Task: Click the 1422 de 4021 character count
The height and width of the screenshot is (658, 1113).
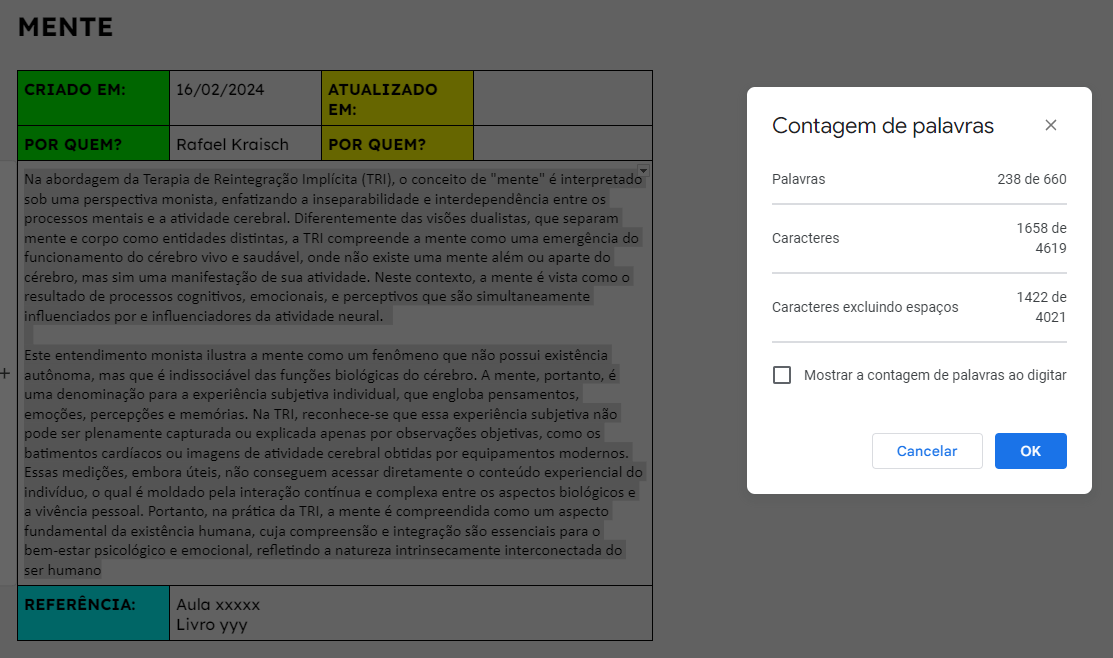Action: (1041, 307)
